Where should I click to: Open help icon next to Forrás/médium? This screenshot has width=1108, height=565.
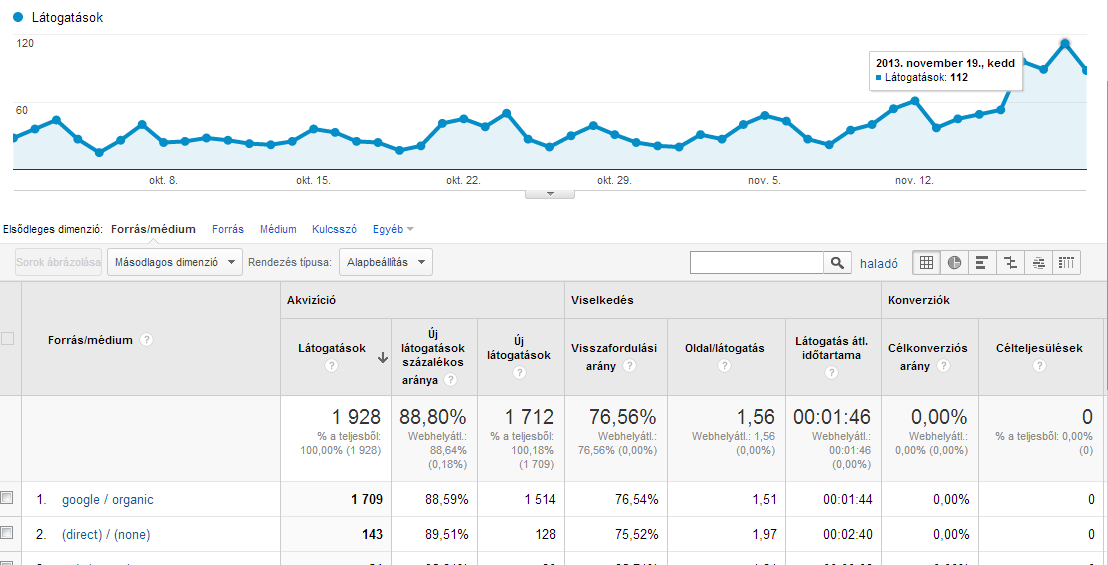146,340
